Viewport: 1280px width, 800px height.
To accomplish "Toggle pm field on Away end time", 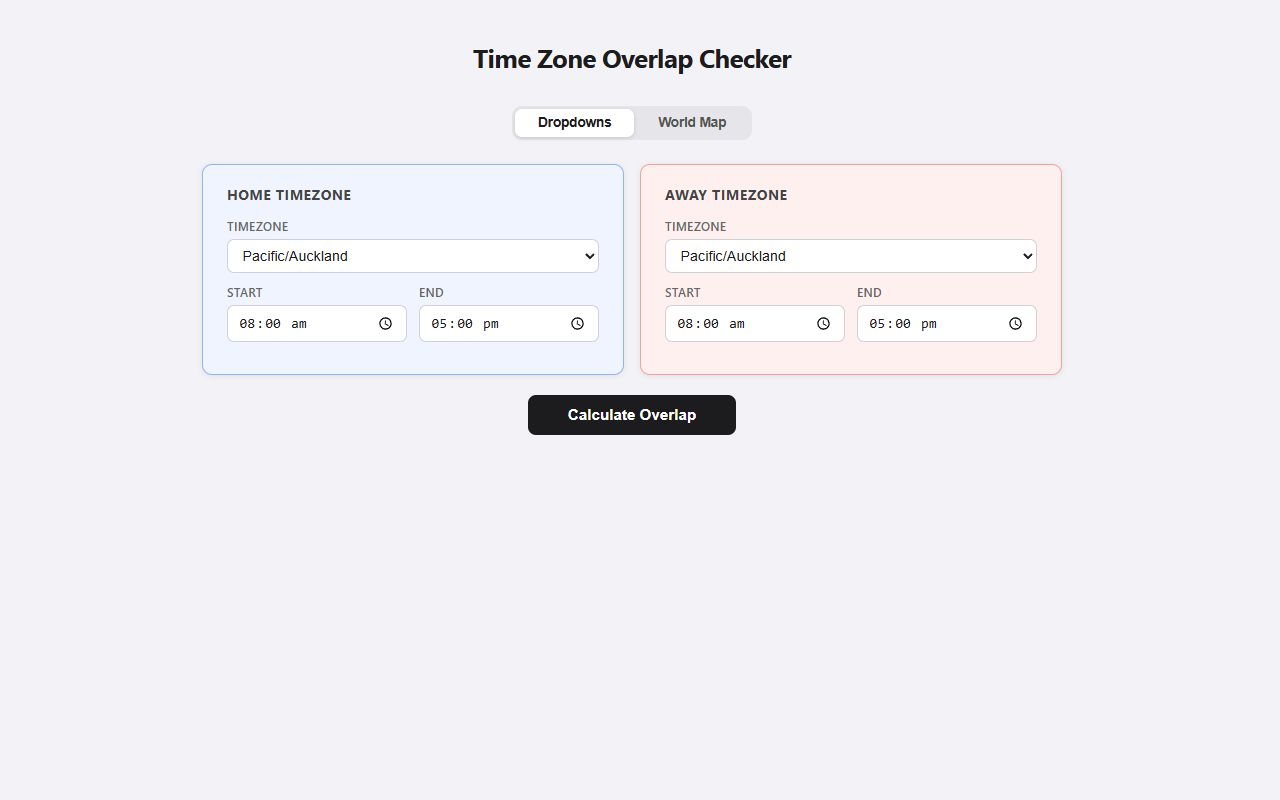I will pos(930,323).
